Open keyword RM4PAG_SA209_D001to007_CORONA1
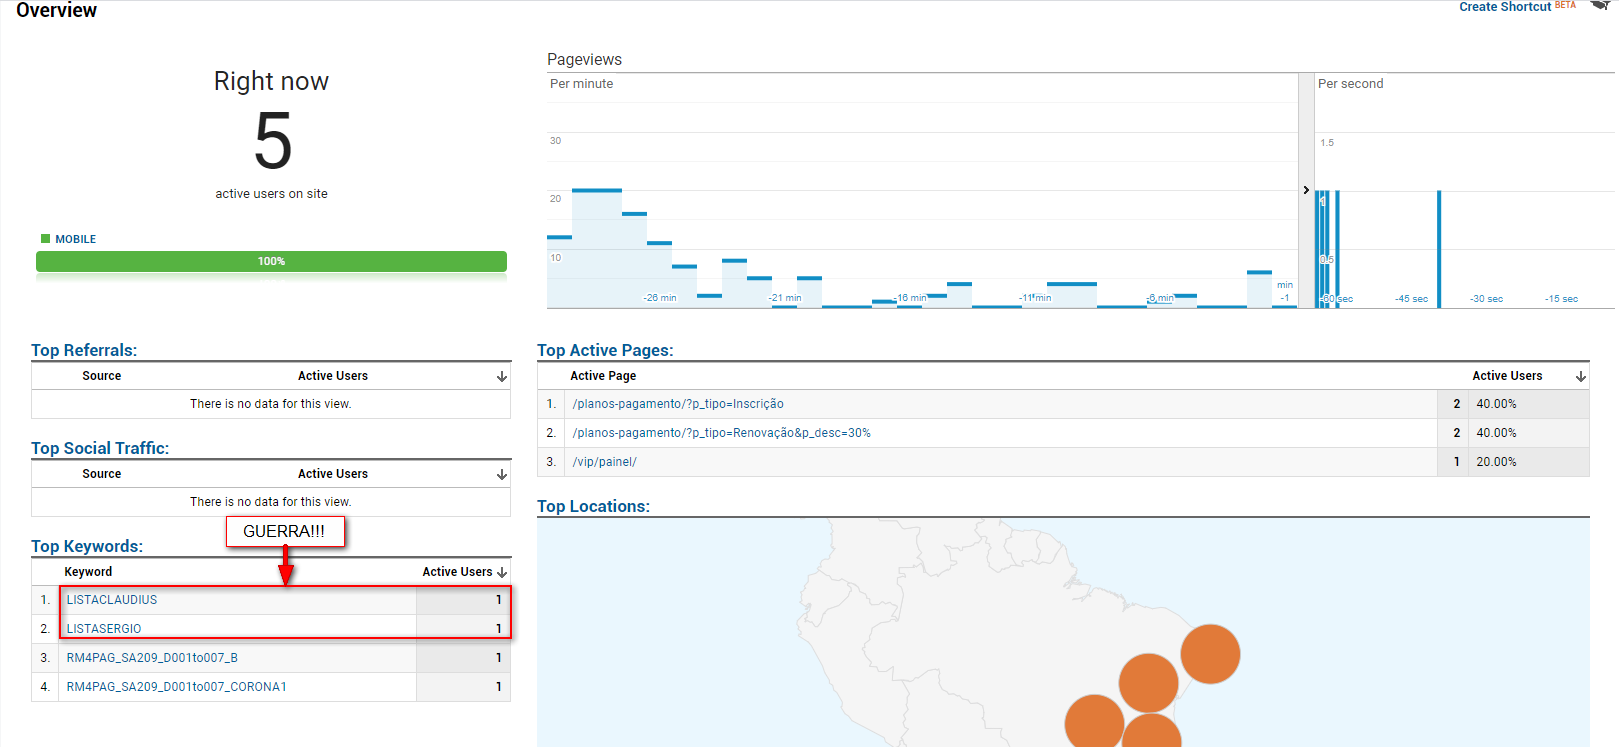The width and height of the screenshot is (1619, 747). pos(177,687)
